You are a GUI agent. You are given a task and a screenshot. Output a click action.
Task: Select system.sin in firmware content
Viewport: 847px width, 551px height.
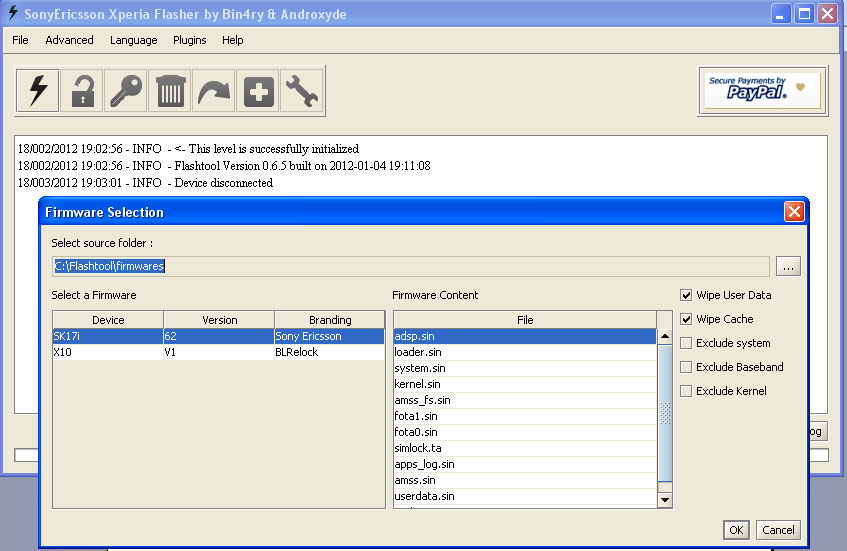click(525, 368)
